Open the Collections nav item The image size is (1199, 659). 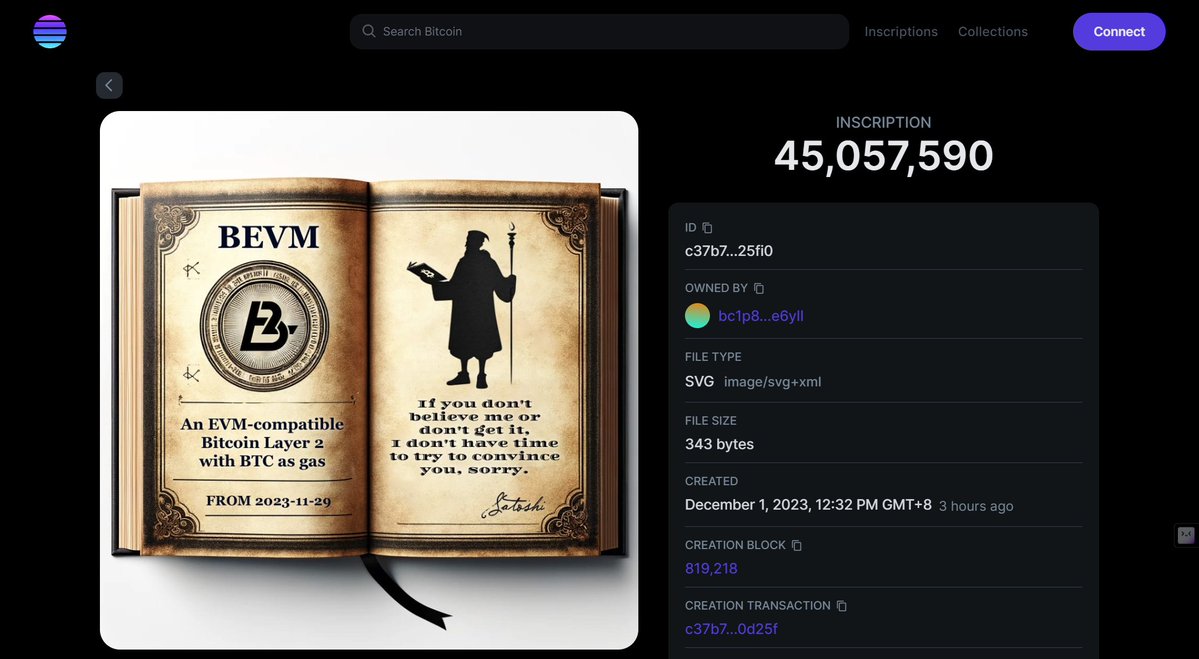point(993,31)
